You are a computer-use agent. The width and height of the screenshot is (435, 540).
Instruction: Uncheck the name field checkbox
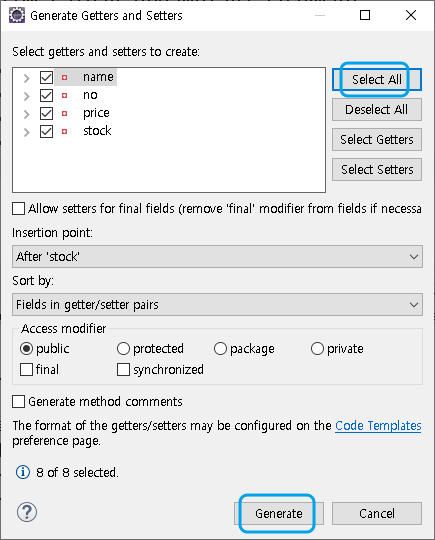(x=46, y=77)
